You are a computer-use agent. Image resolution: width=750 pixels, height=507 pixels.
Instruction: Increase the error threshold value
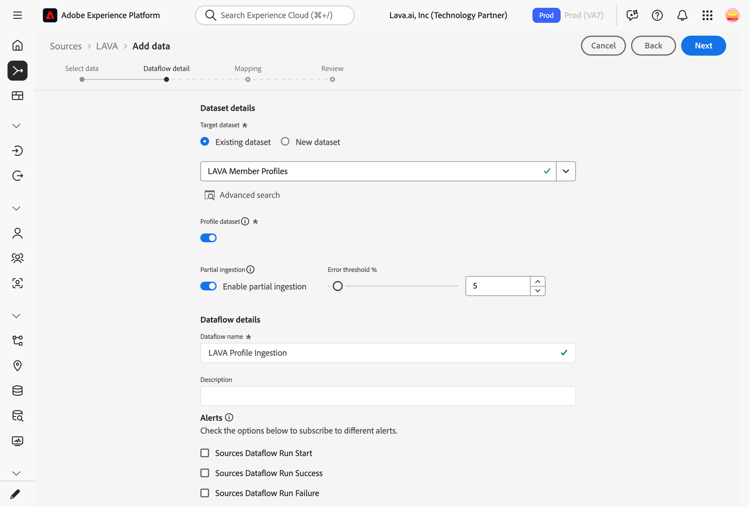pos(538,281)
